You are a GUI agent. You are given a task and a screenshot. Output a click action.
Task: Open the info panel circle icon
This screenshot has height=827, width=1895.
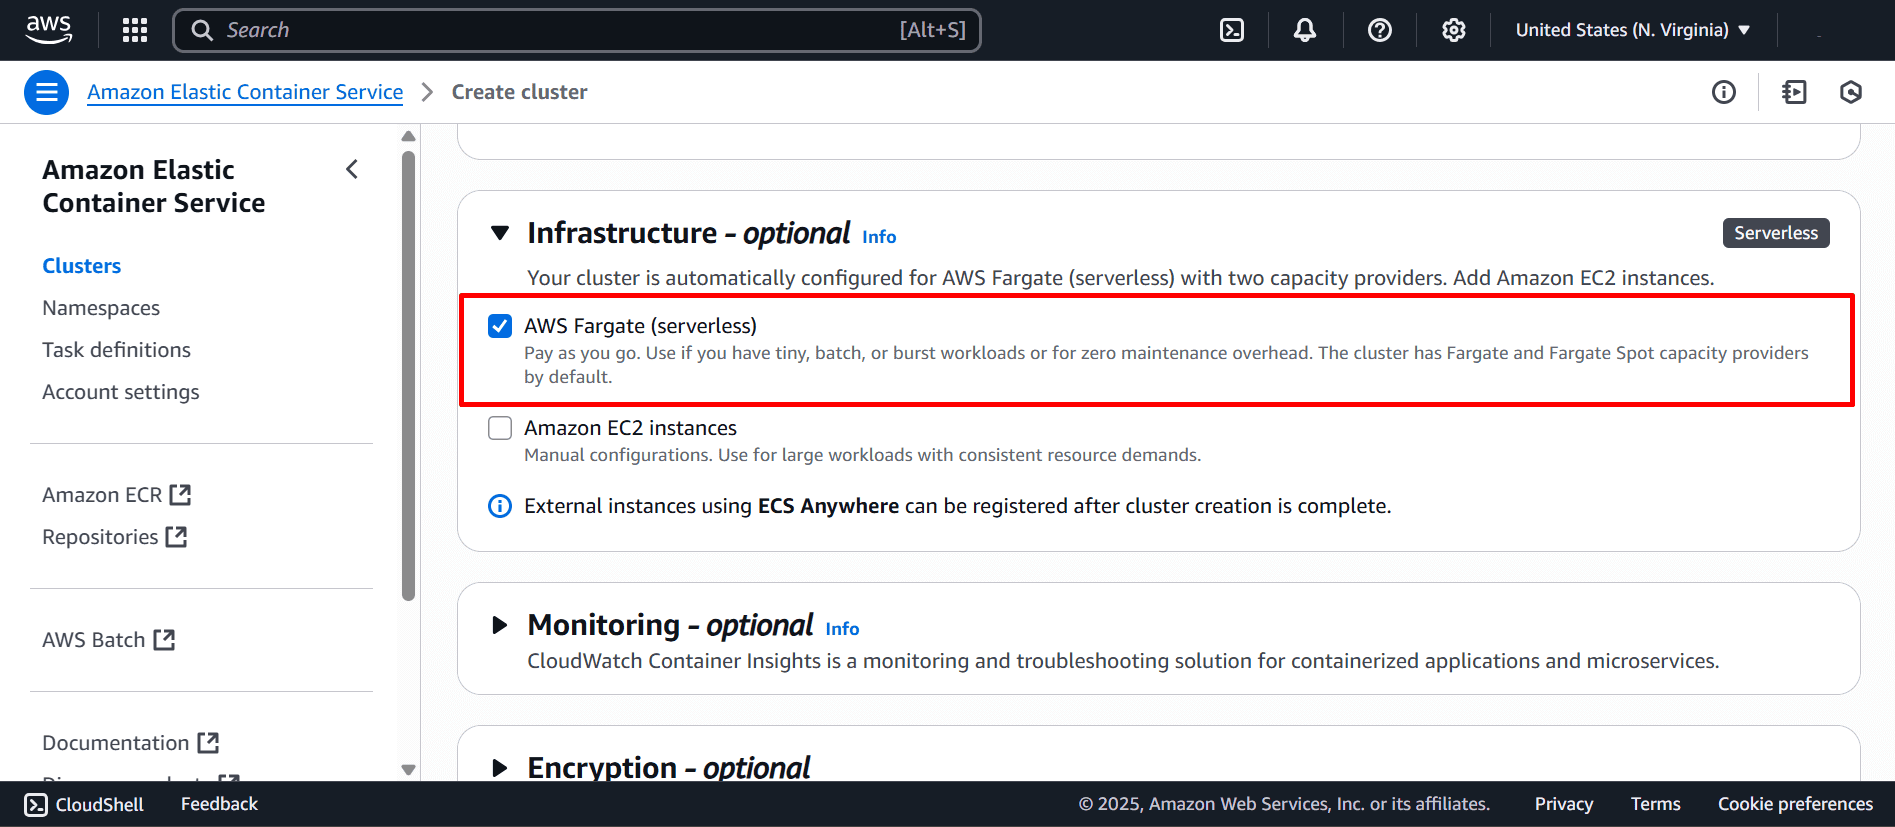click(1724, 92)
